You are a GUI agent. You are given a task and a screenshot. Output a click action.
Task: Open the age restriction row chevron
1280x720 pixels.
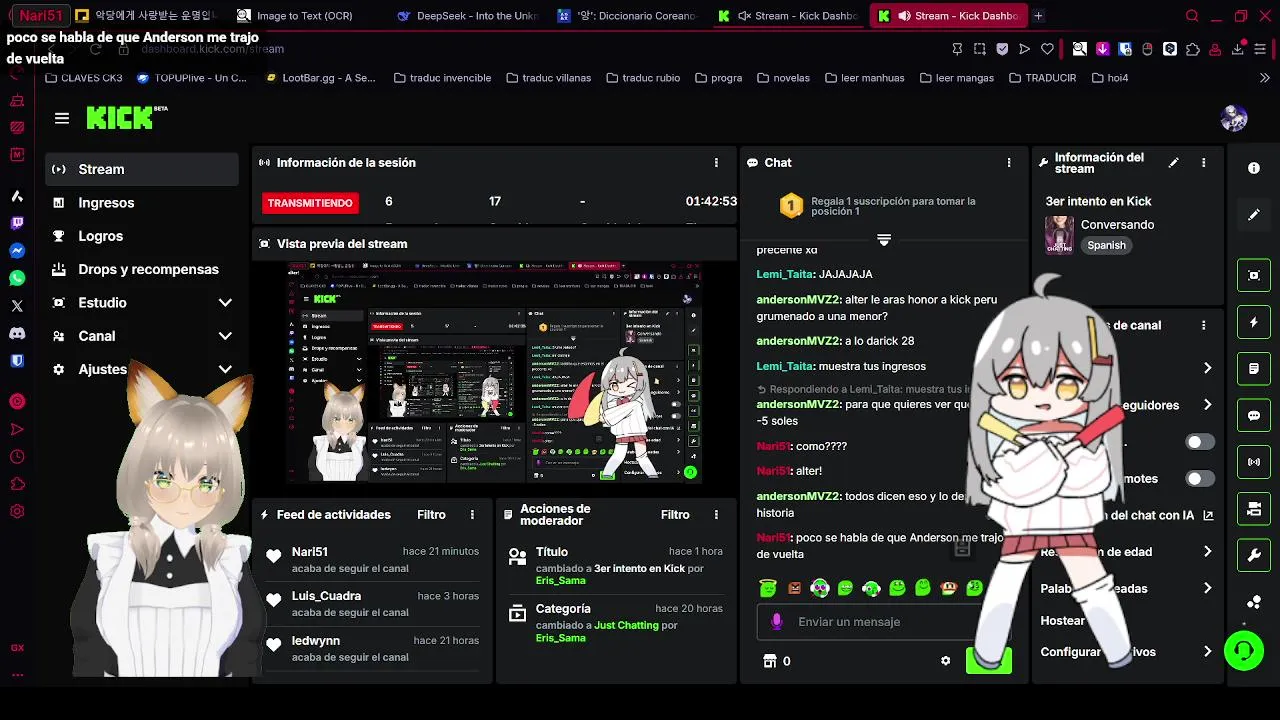pos(1207,552)
